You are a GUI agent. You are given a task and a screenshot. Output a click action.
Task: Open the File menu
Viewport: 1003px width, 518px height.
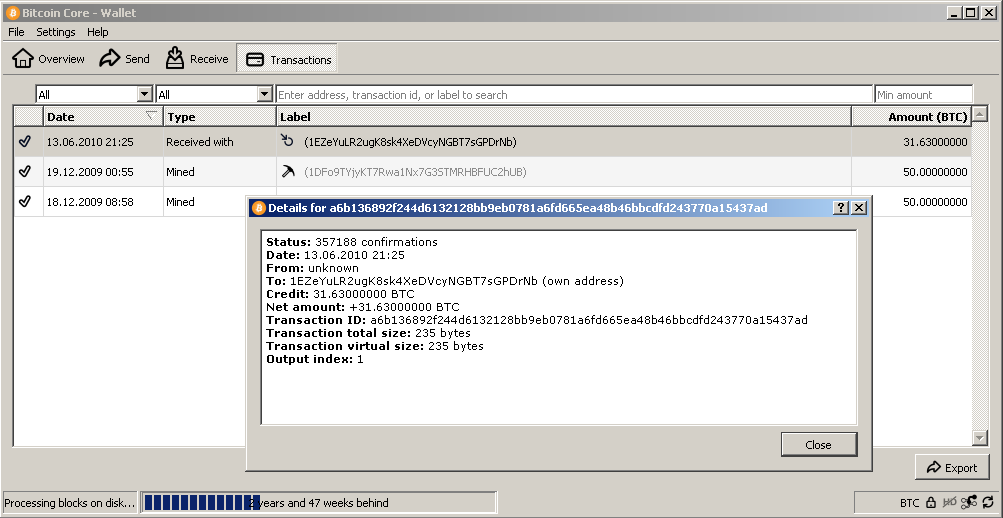coord(17,32)
